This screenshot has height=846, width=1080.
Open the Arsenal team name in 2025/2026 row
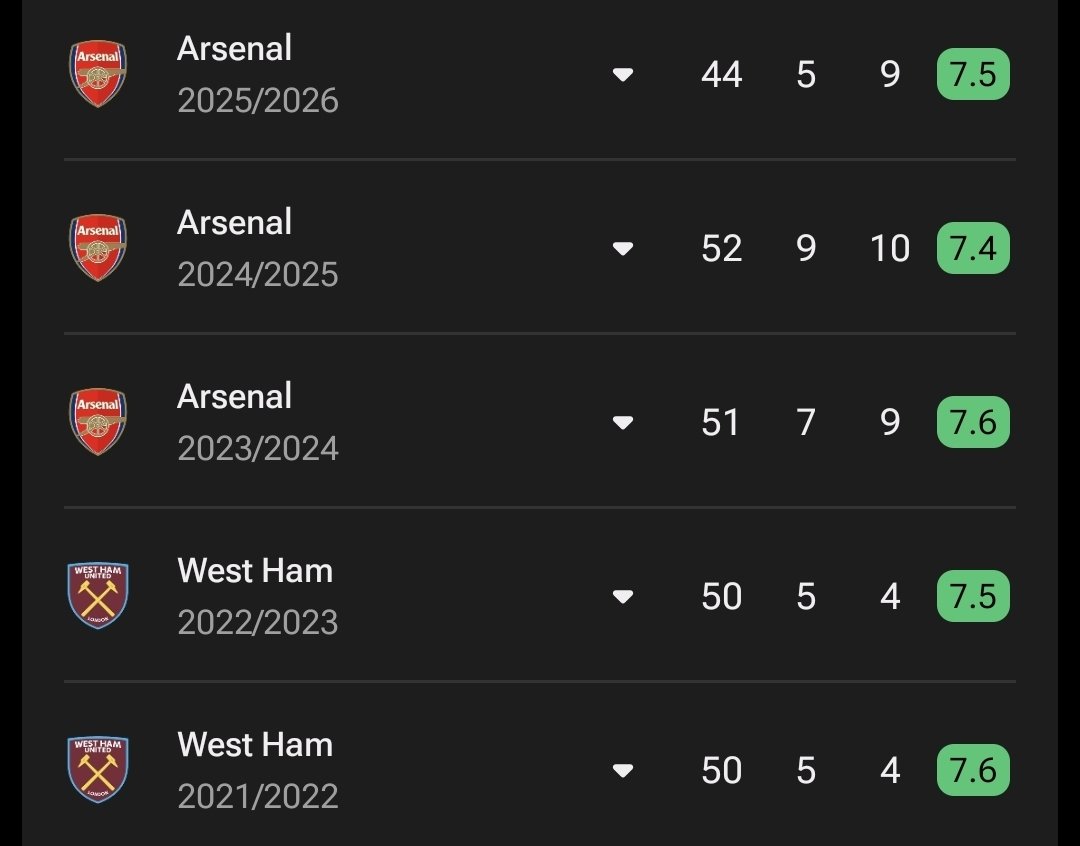point(235,48)
